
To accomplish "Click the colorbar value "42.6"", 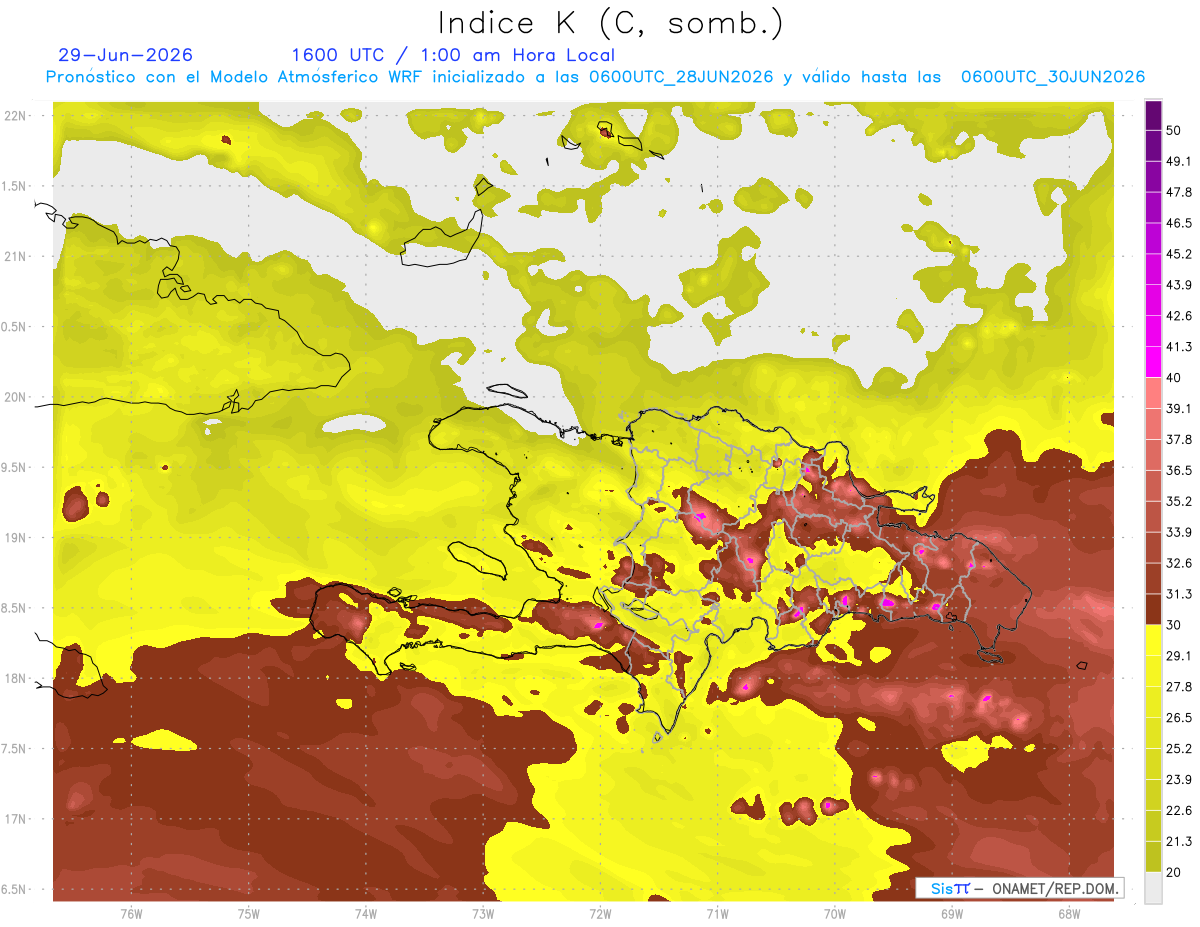I will [x=1179, y=316].
